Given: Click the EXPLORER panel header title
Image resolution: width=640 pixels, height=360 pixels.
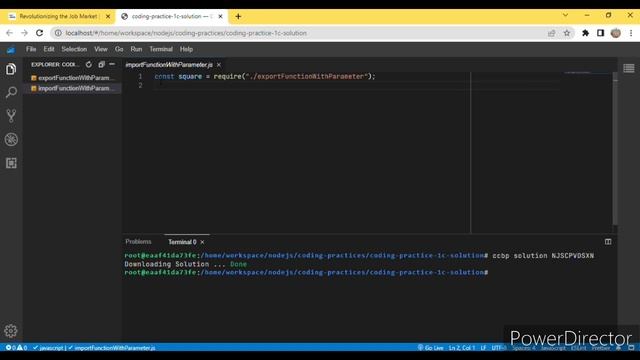Looking at the screenshot, I should pyautogui.click(x=55, y=64).
